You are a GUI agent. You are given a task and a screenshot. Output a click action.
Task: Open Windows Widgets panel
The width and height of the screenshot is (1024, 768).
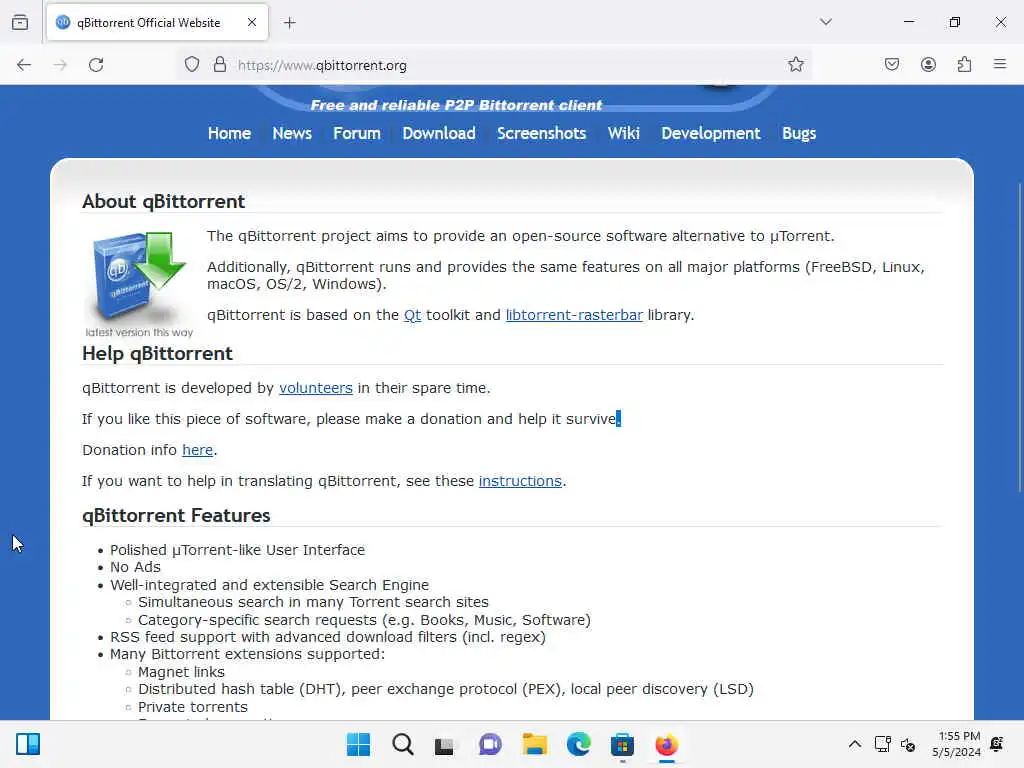coord(28,744)
